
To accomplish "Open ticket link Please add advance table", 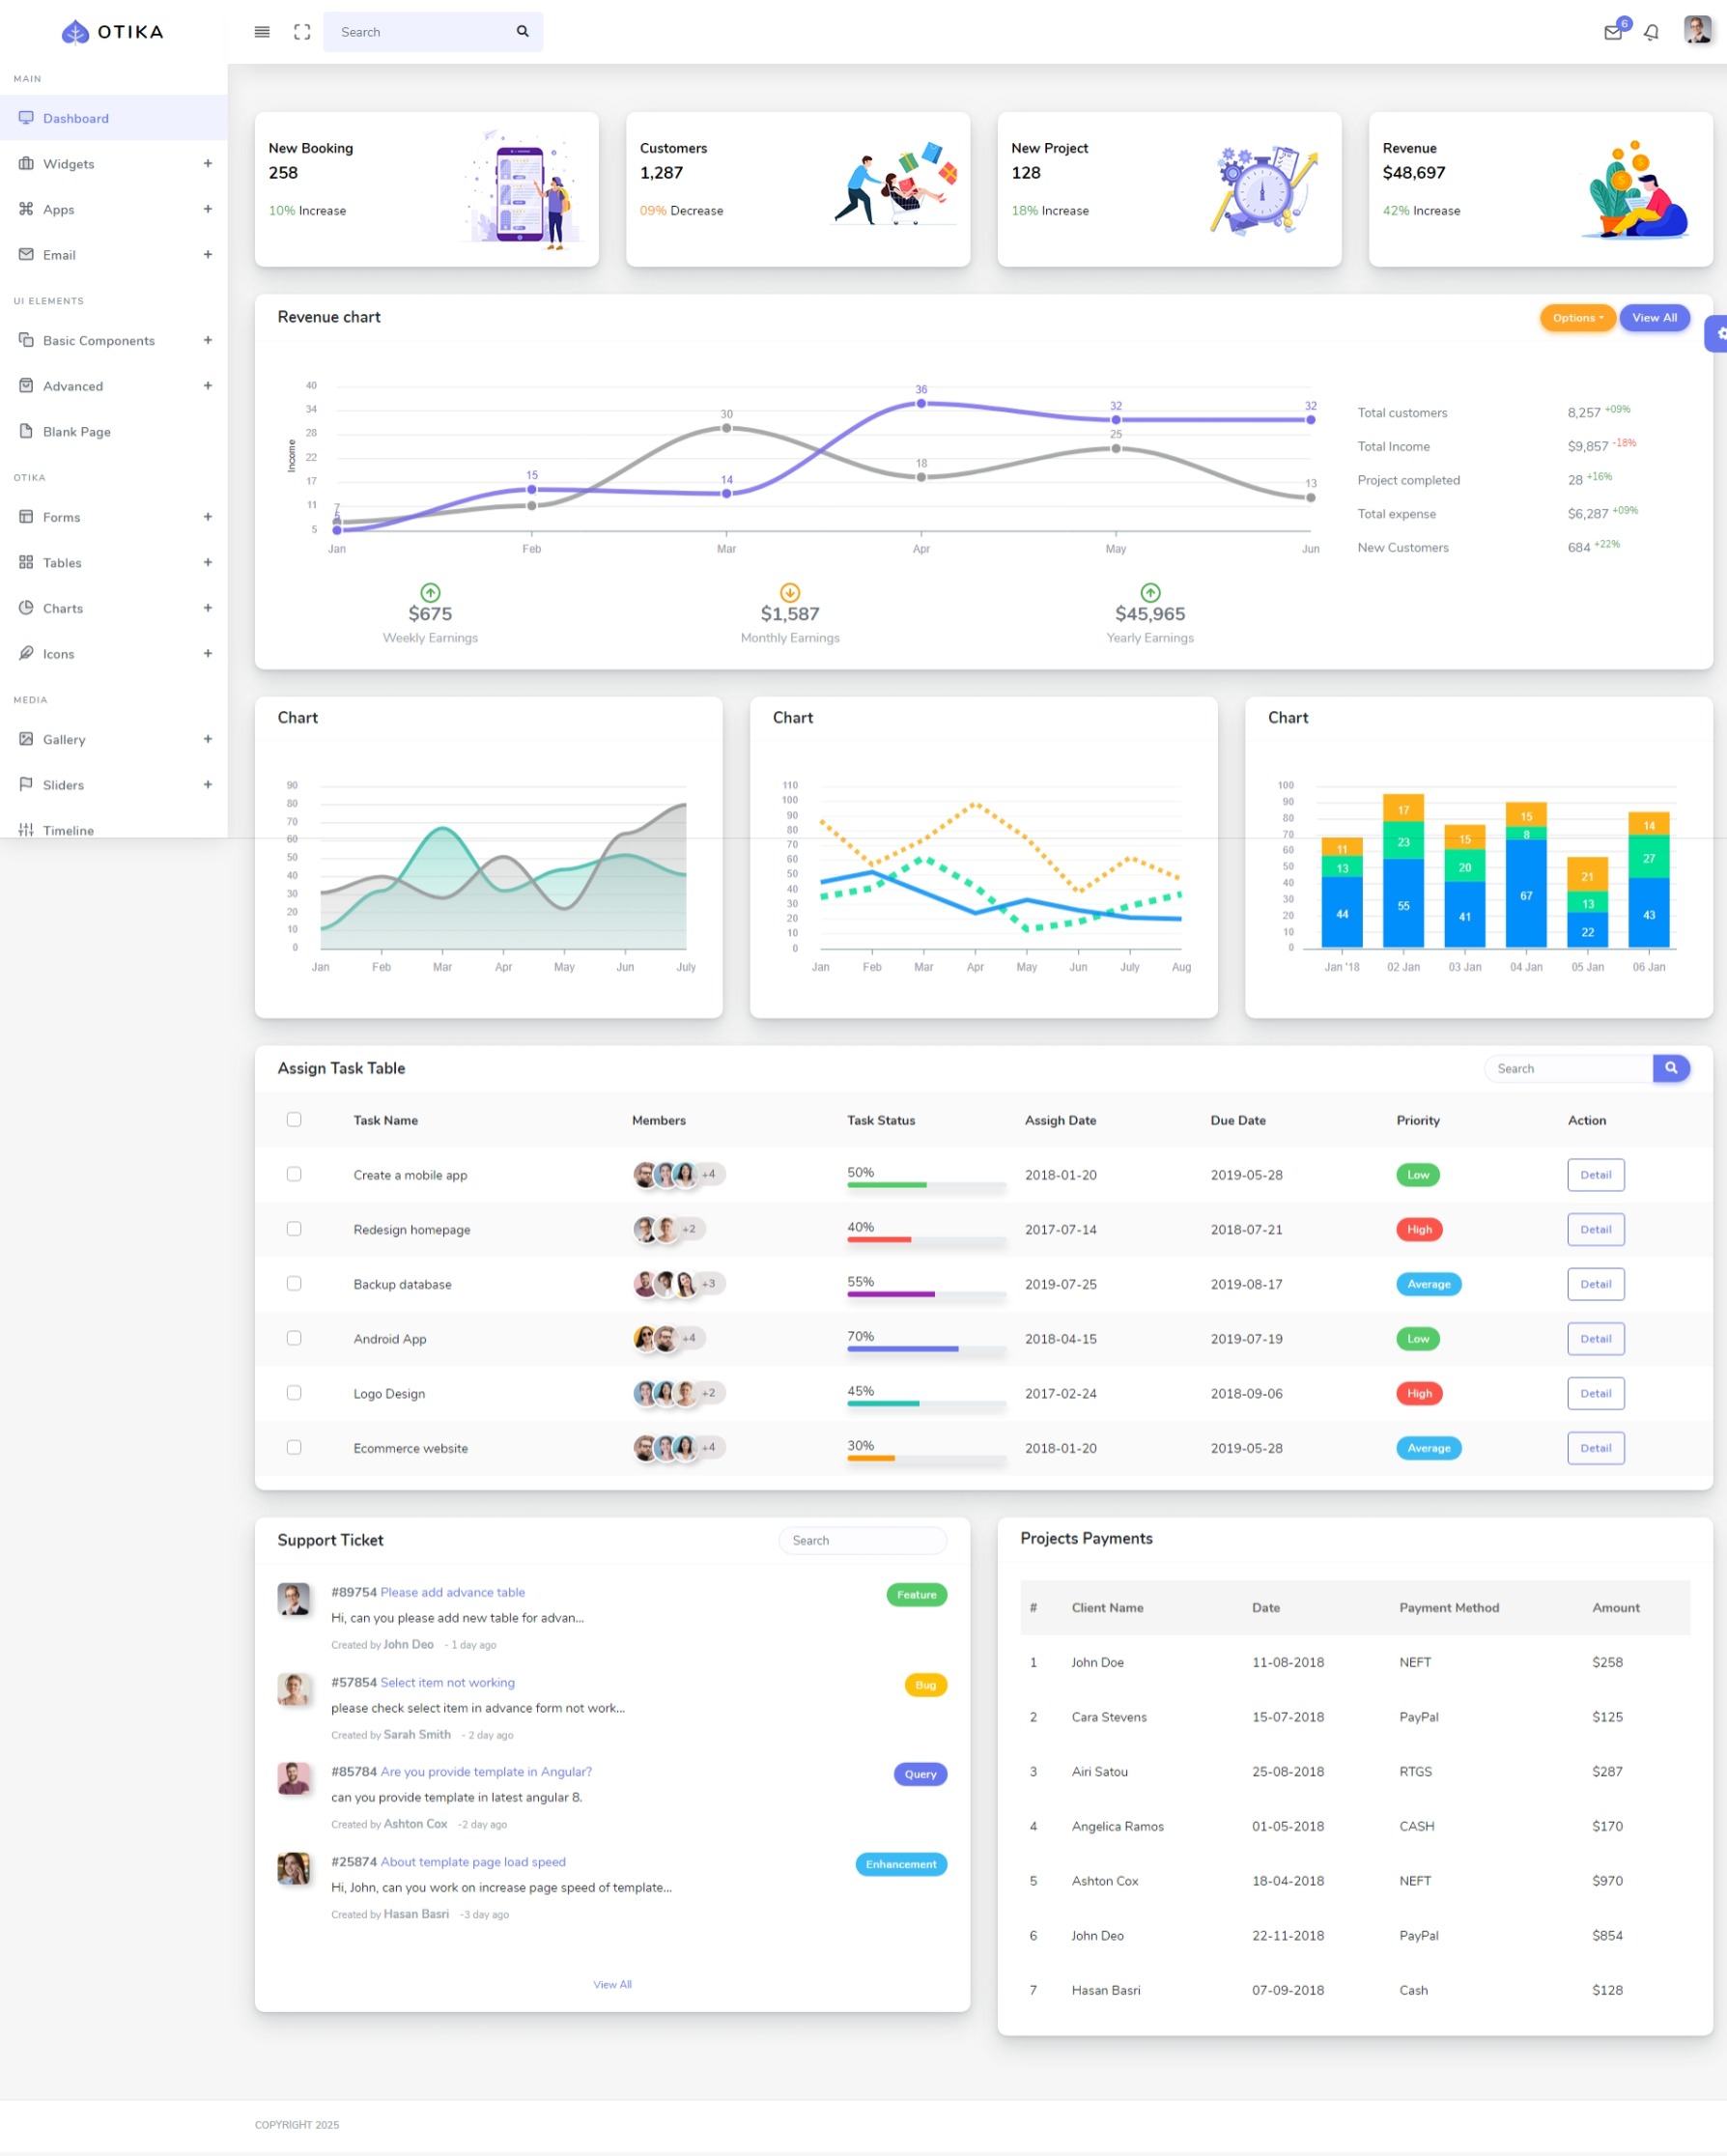I will pyautogui.click(x=452, y=1592).
